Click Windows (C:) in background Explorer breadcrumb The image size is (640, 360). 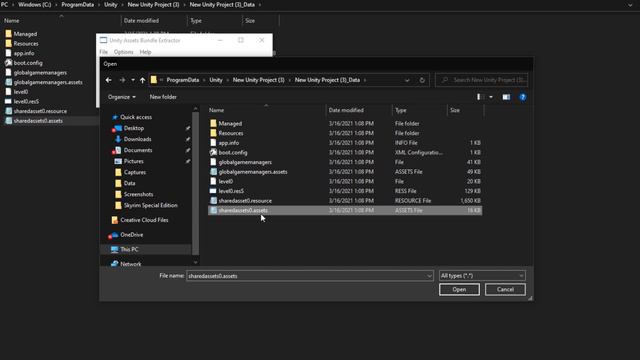(x=35, y=5)
